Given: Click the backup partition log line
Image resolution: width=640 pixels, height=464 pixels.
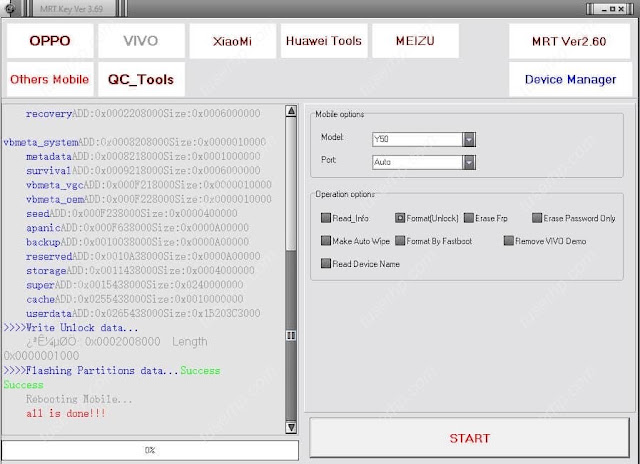Looking at the screenshot, I should pyautogui.click(x=137, y=242).
